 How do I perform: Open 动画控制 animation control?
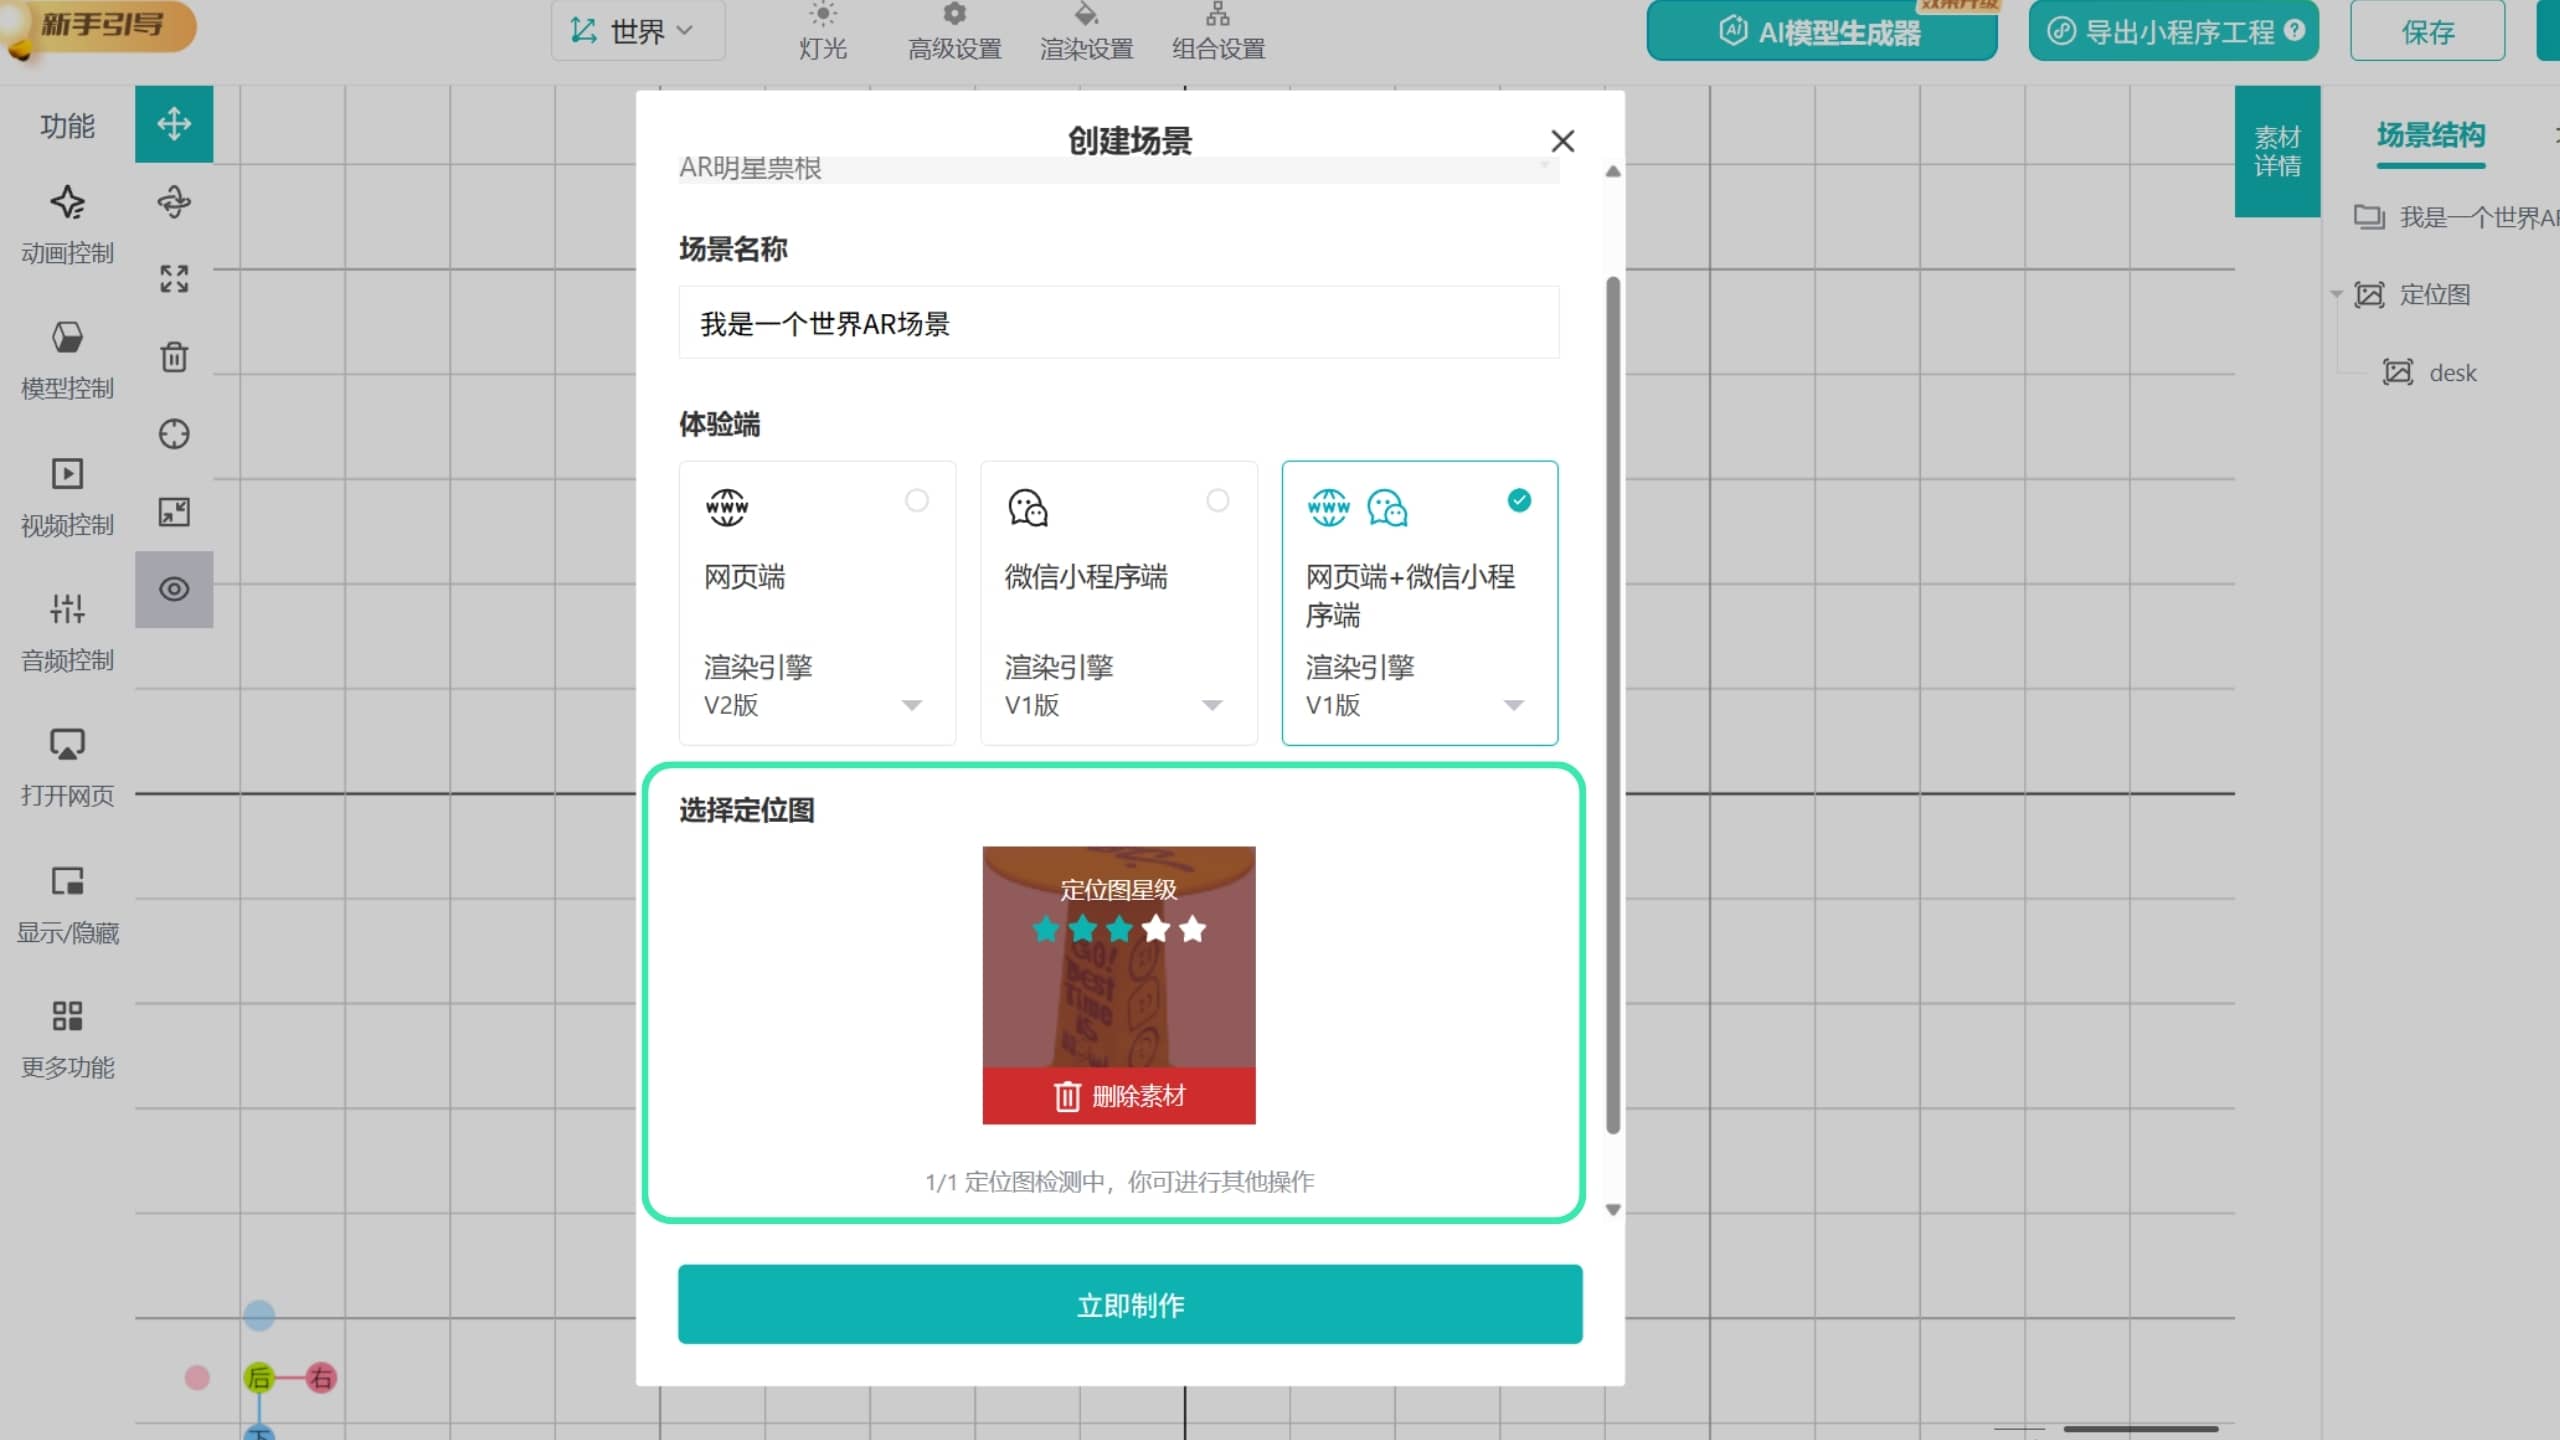click(x=67, y=225)
